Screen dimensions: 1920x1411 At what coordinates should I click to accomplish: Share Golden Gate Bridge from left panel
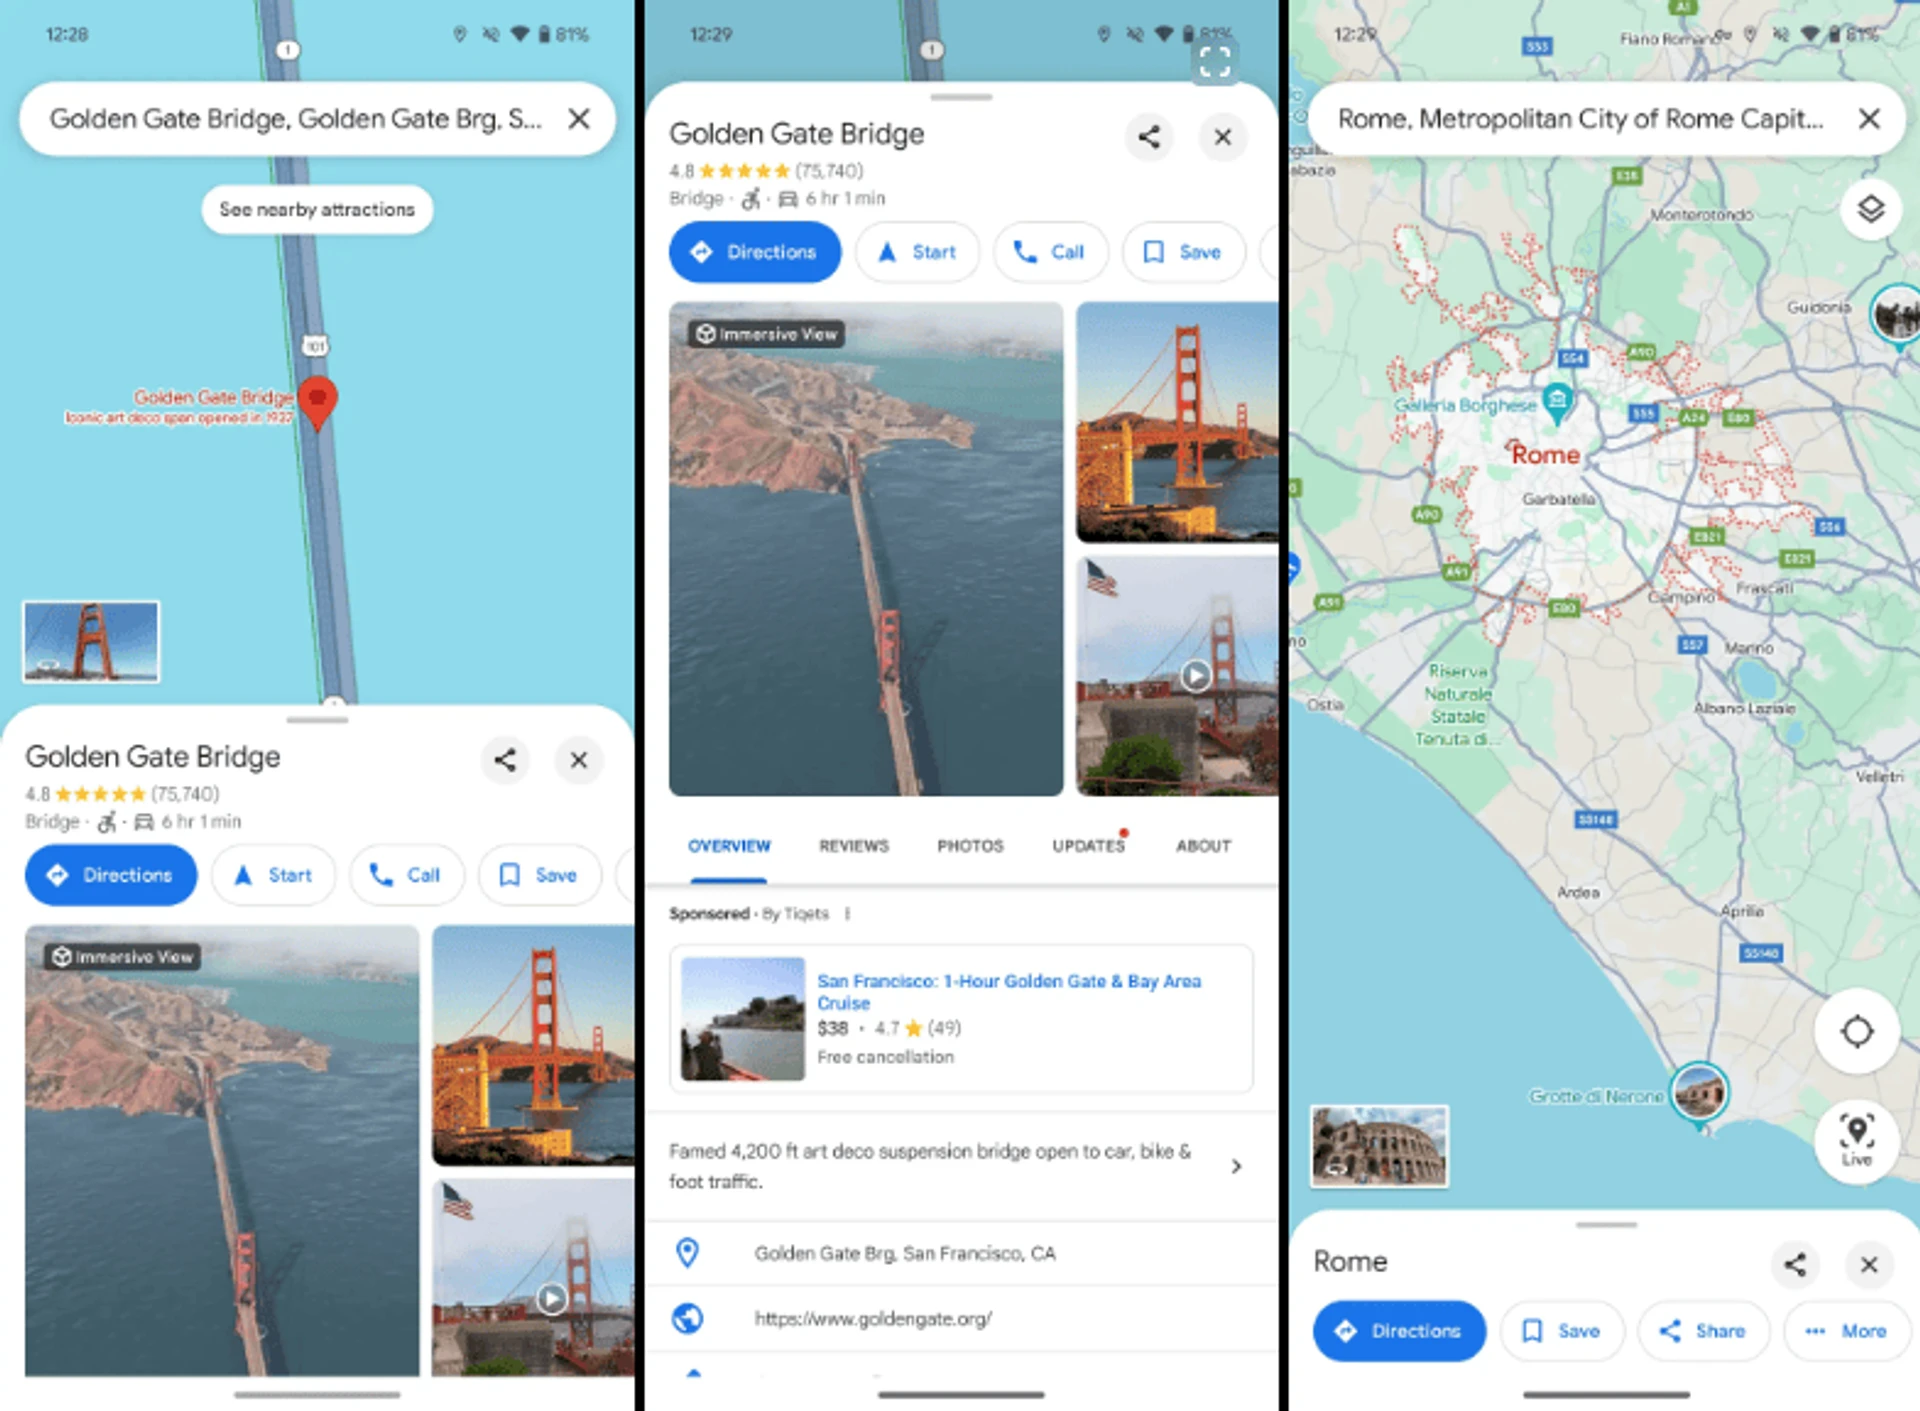505,760
